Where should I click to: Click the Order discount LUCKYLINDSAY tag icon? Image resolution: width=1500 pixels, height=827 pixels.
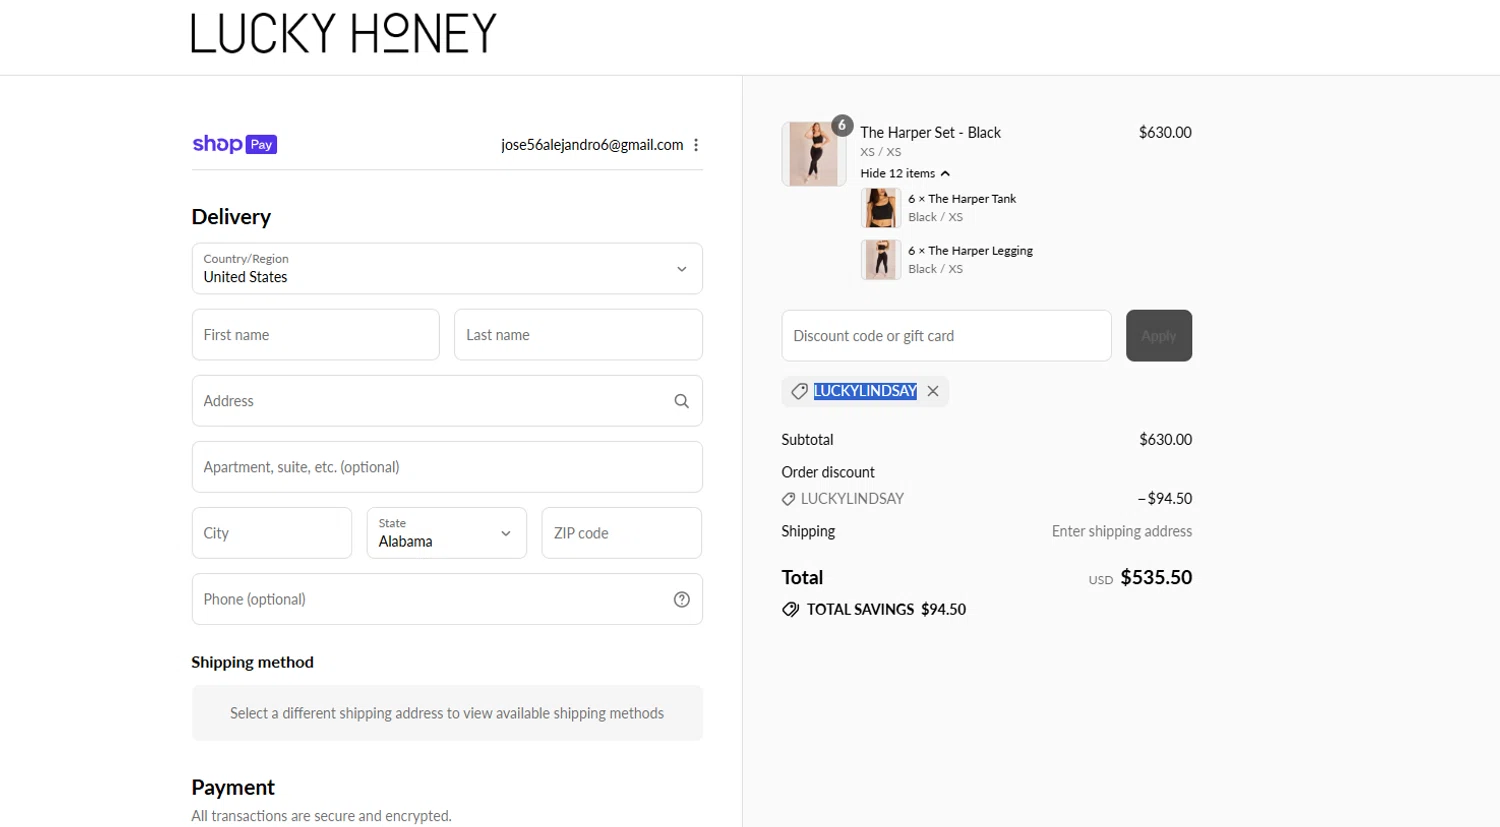(x=788, y=499)
